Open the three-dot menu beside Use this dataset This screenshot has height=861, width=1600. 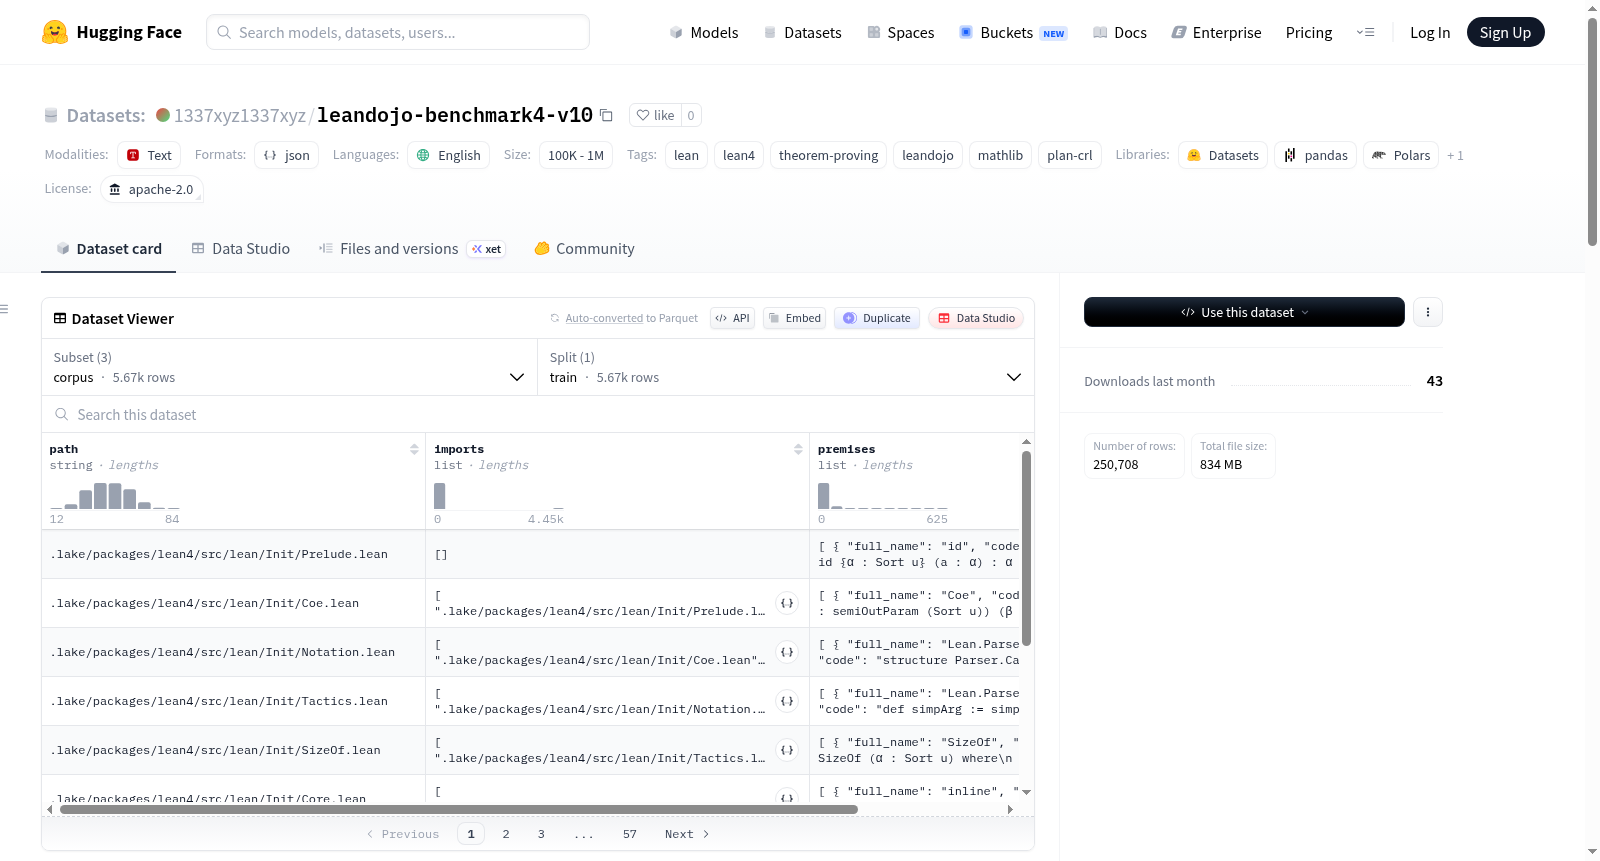(1428, 312)
